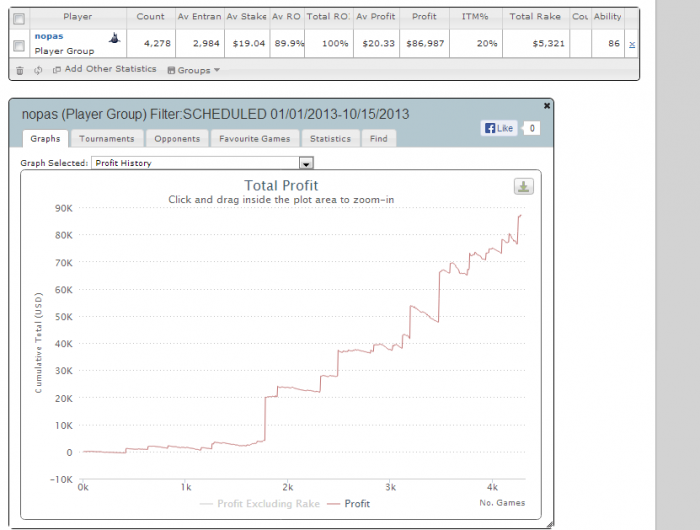700x530 pixels.
Task: Open the Graph Selected dropdown arrow
Action: (x=306, y=163)
